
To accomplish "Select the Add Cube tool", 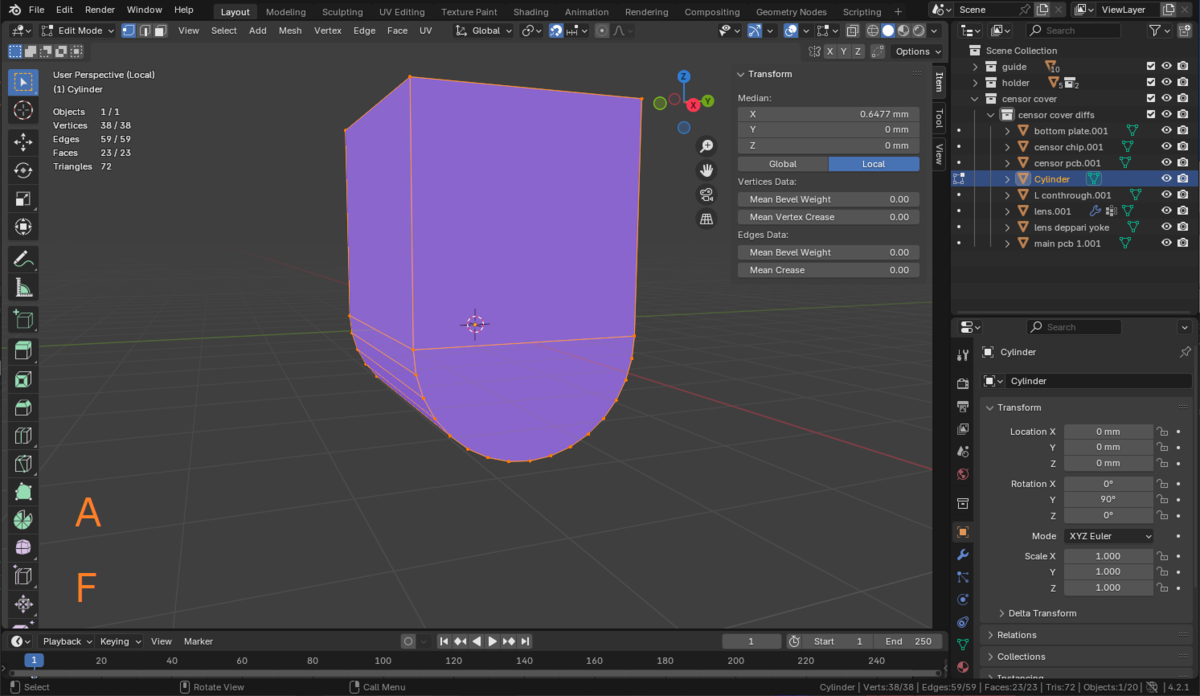I will [x=23, y=320].
